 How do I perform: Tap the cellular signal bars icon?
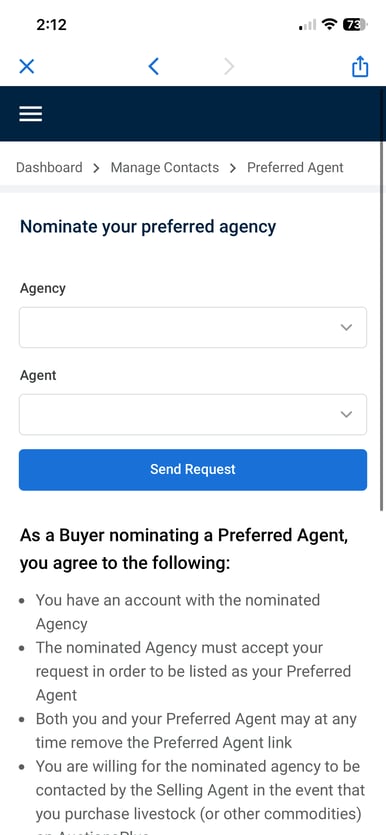[x=308, y=25]
